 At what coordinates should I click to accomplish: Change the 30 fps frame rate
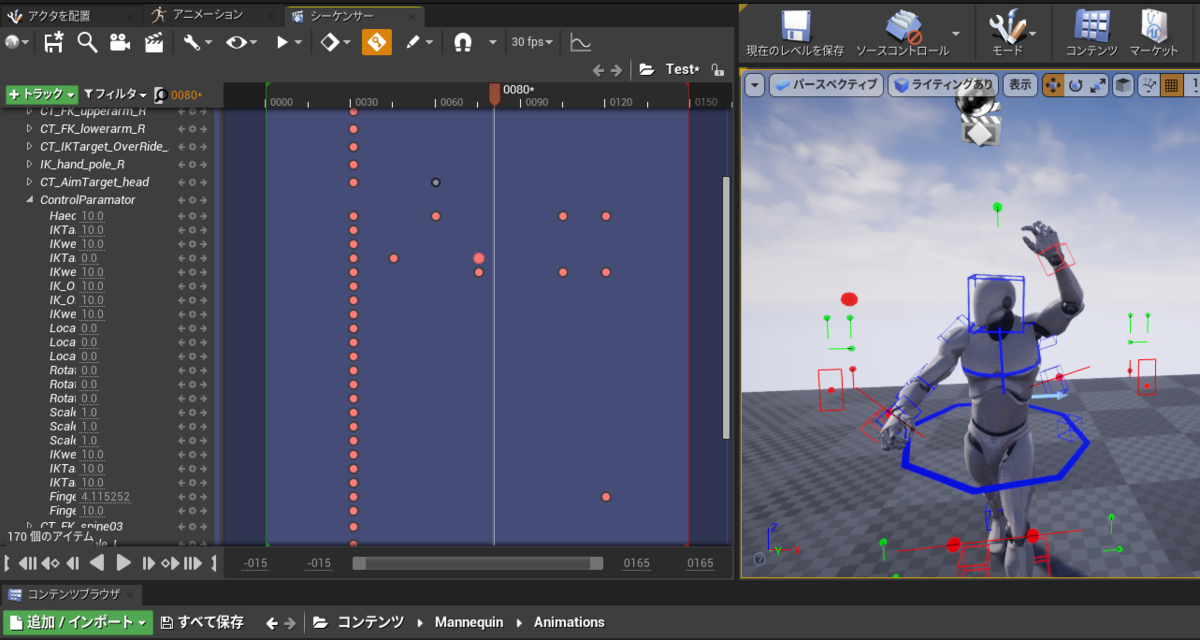click(x=533, y=42)
